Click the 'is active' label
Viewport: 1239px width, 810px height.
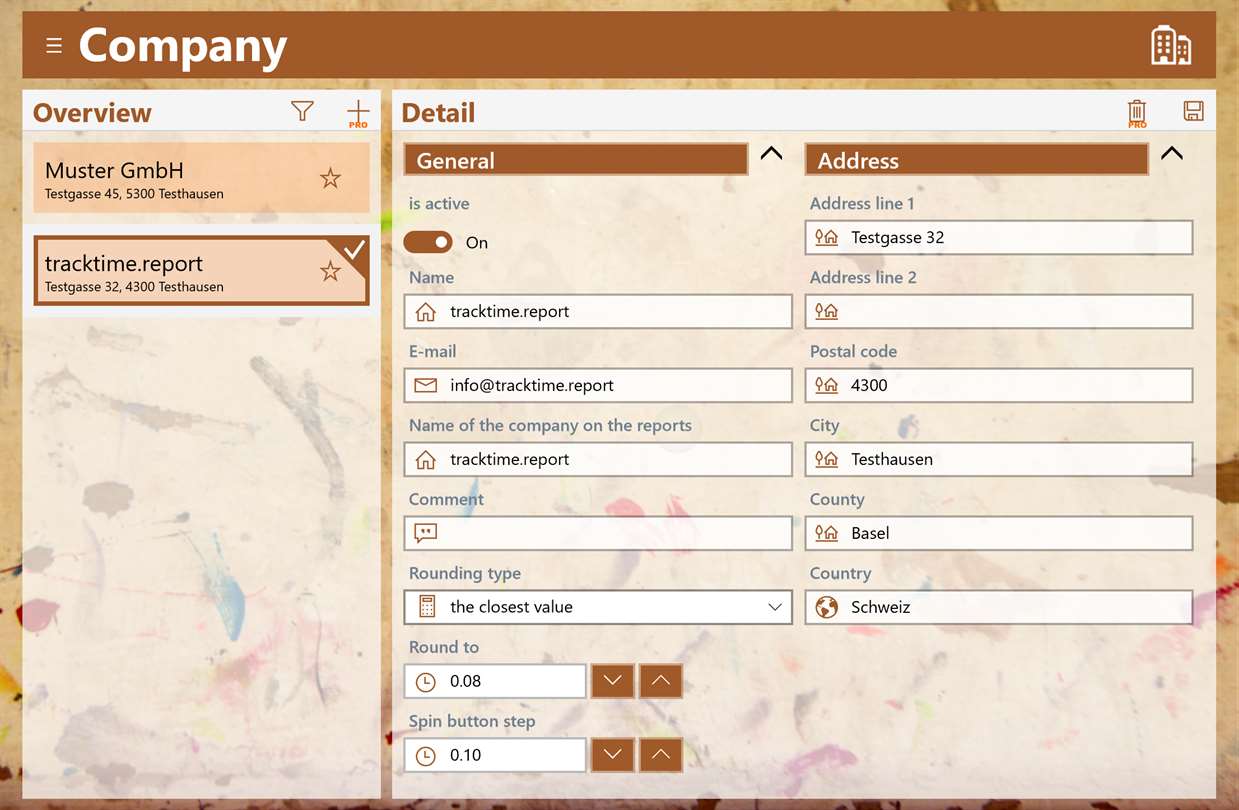coord(439,203)
